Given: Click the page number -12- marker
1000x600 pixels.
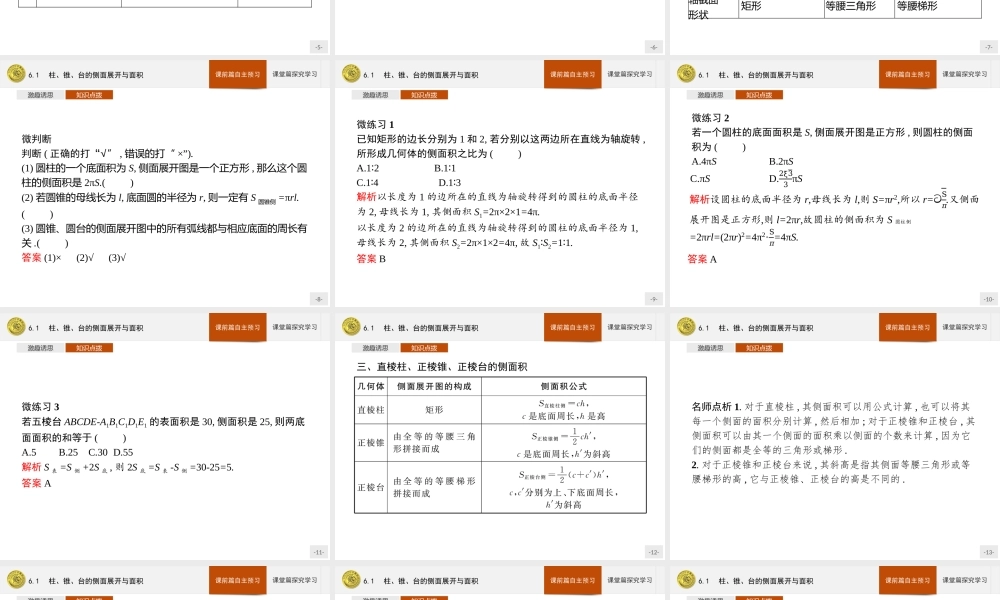Looking at the screenshot, I should tap(655, 549).
